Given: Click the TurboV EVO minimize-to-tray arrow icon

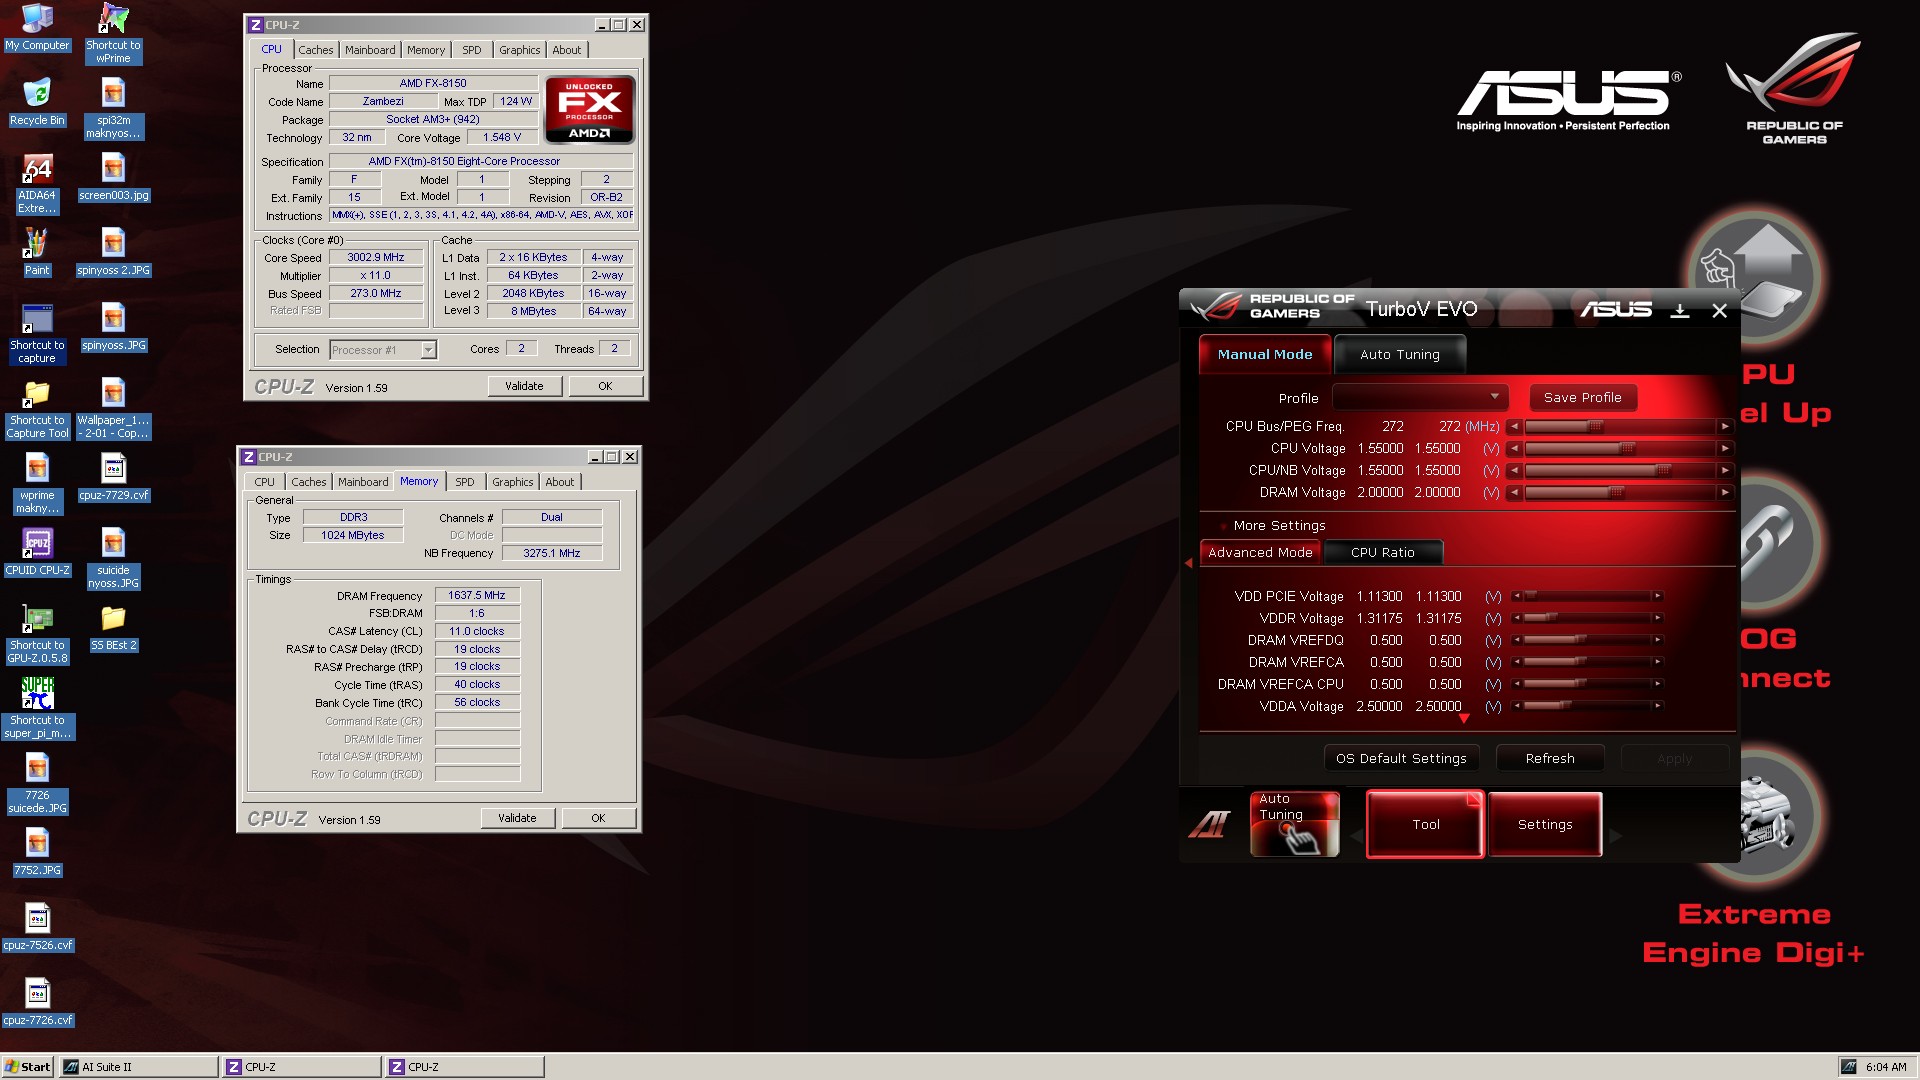Looking at the screenshot, I should [1680, 311].
